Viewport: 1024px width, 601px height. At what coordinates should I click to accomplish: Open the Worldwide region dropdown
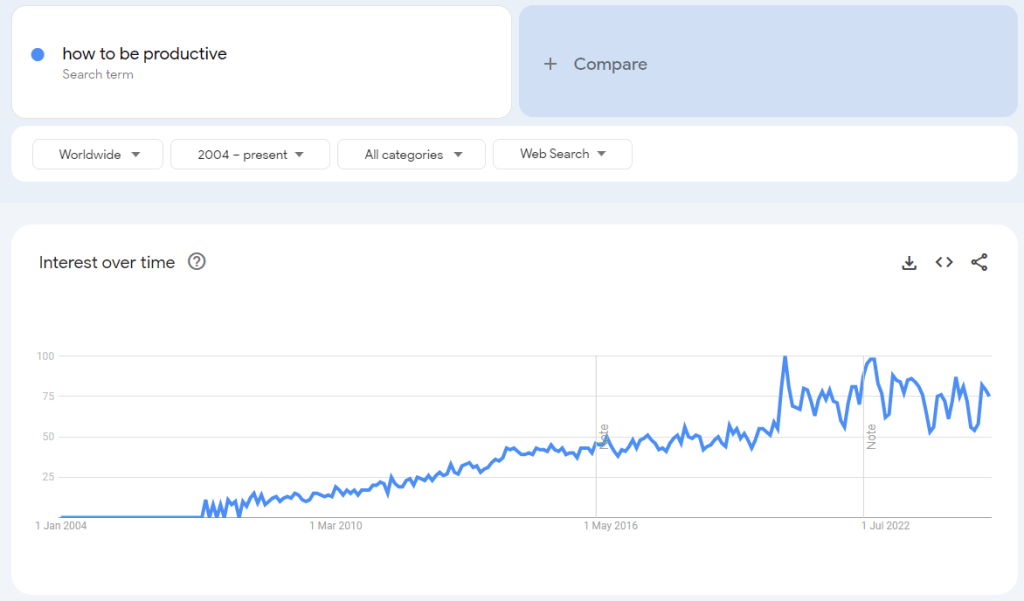coord(97,154)
